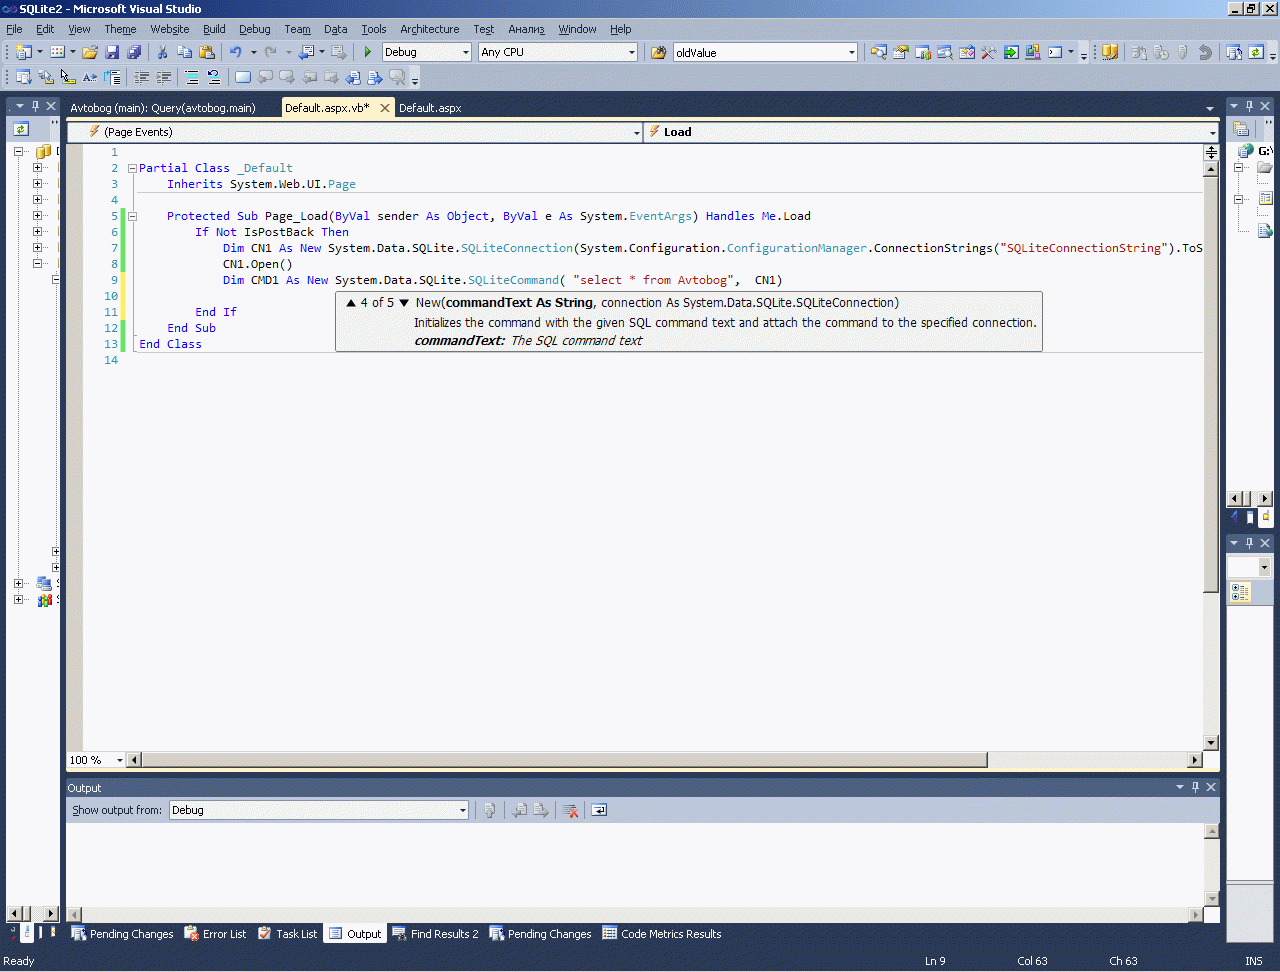The width and height of the screenshot is (1280, 972).
Task: Click the editor horizontal scrollbar thumb
Action: coord(565,760)
